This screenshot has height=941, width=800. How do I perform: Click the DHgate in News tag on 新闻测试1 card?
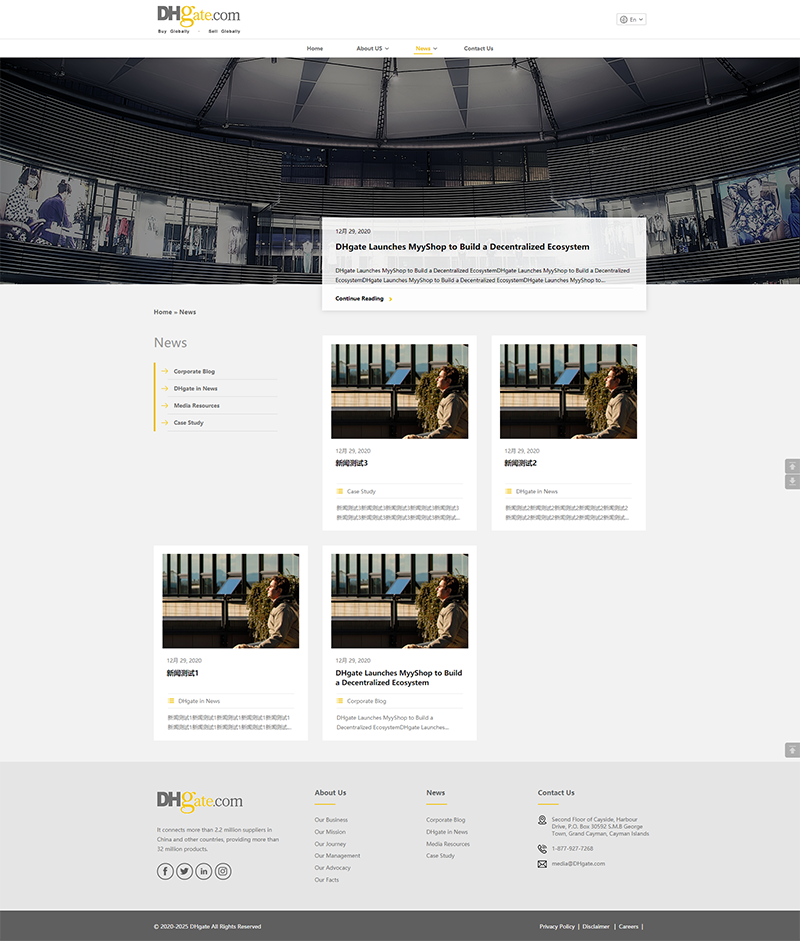[199, 701]
